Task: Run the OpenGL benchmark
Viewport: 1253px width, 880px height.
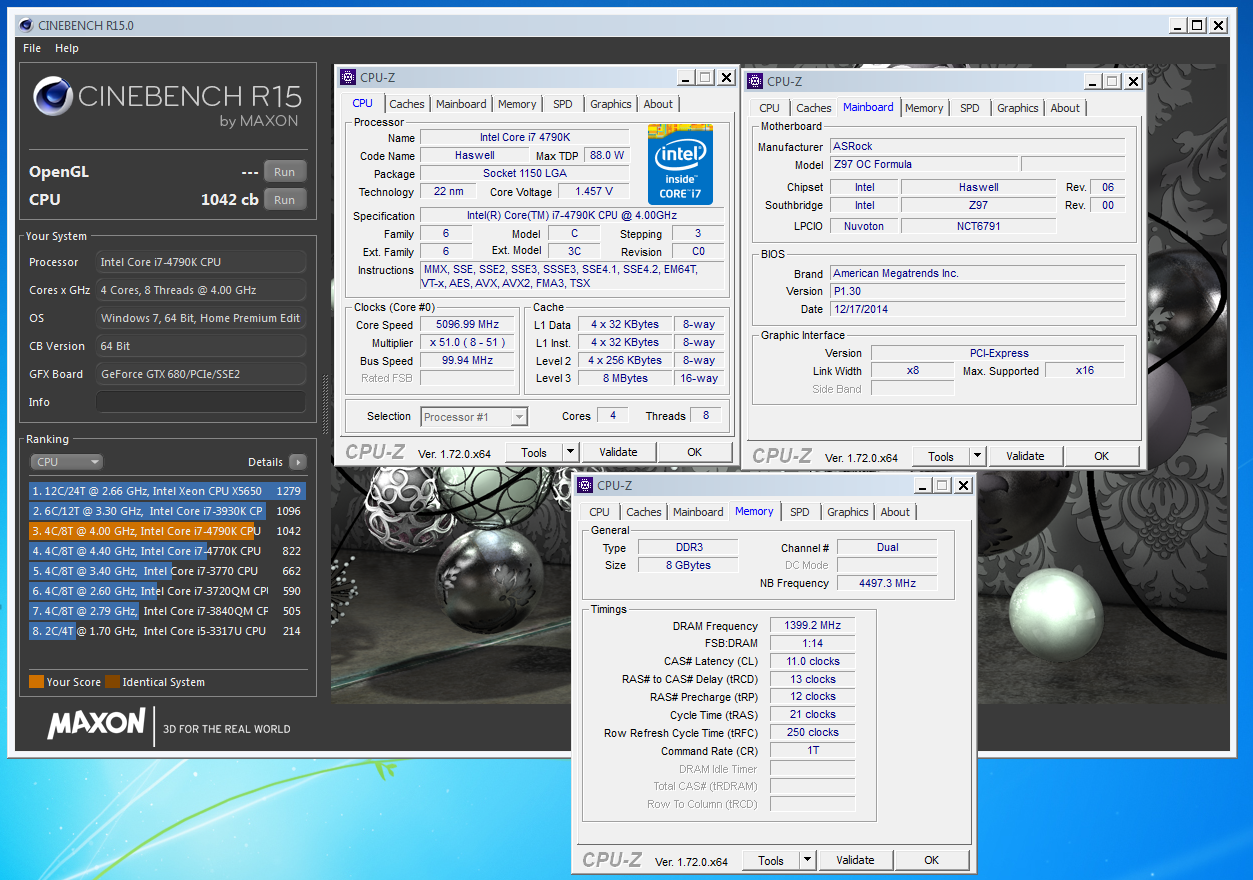Action: 285,171
